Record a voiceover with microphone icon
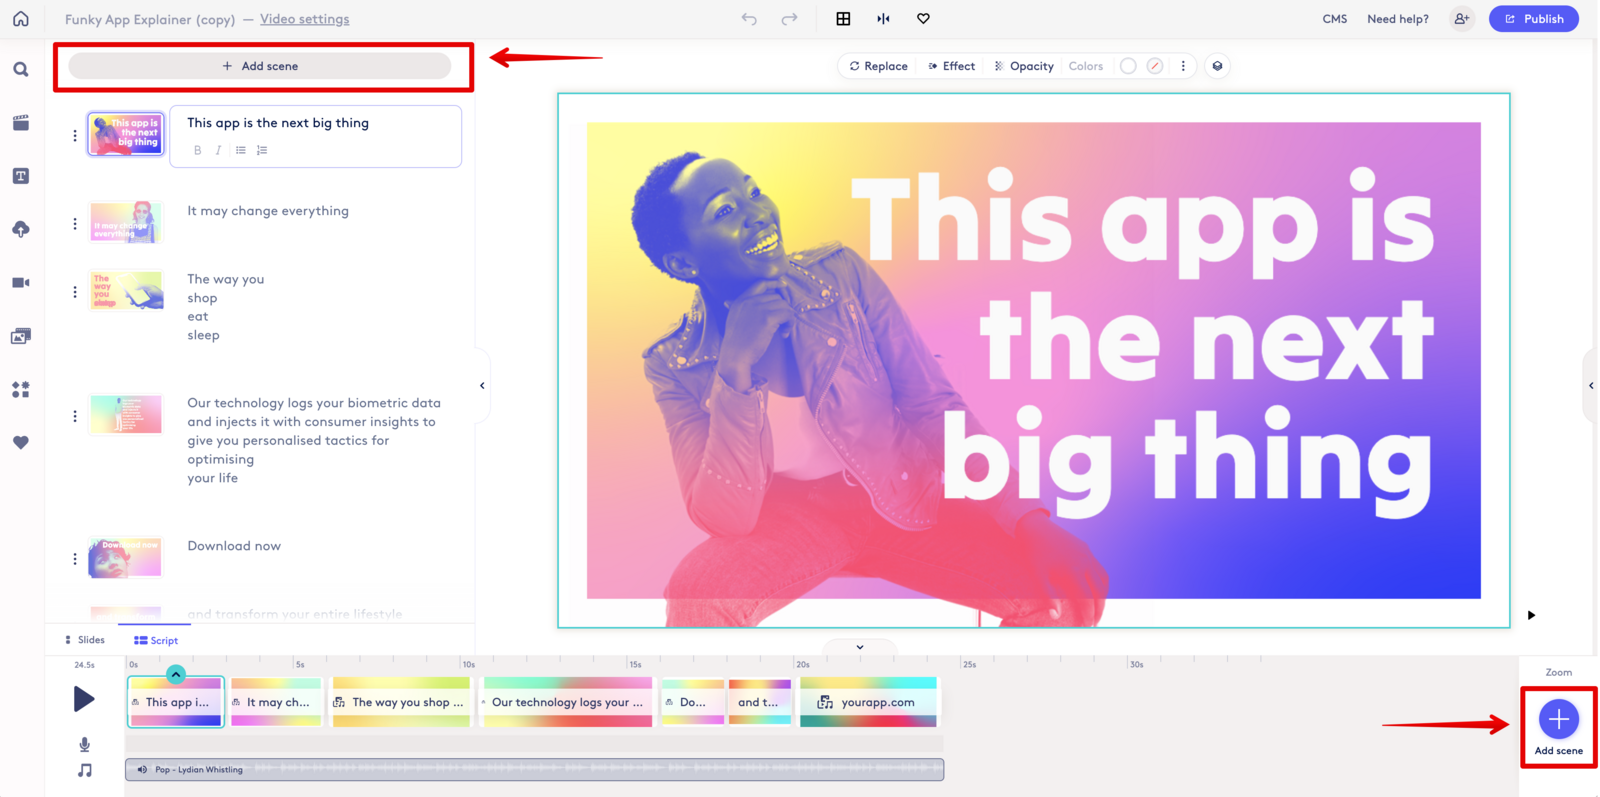Viewport: 1600px width, 797px height. (85, 745)
